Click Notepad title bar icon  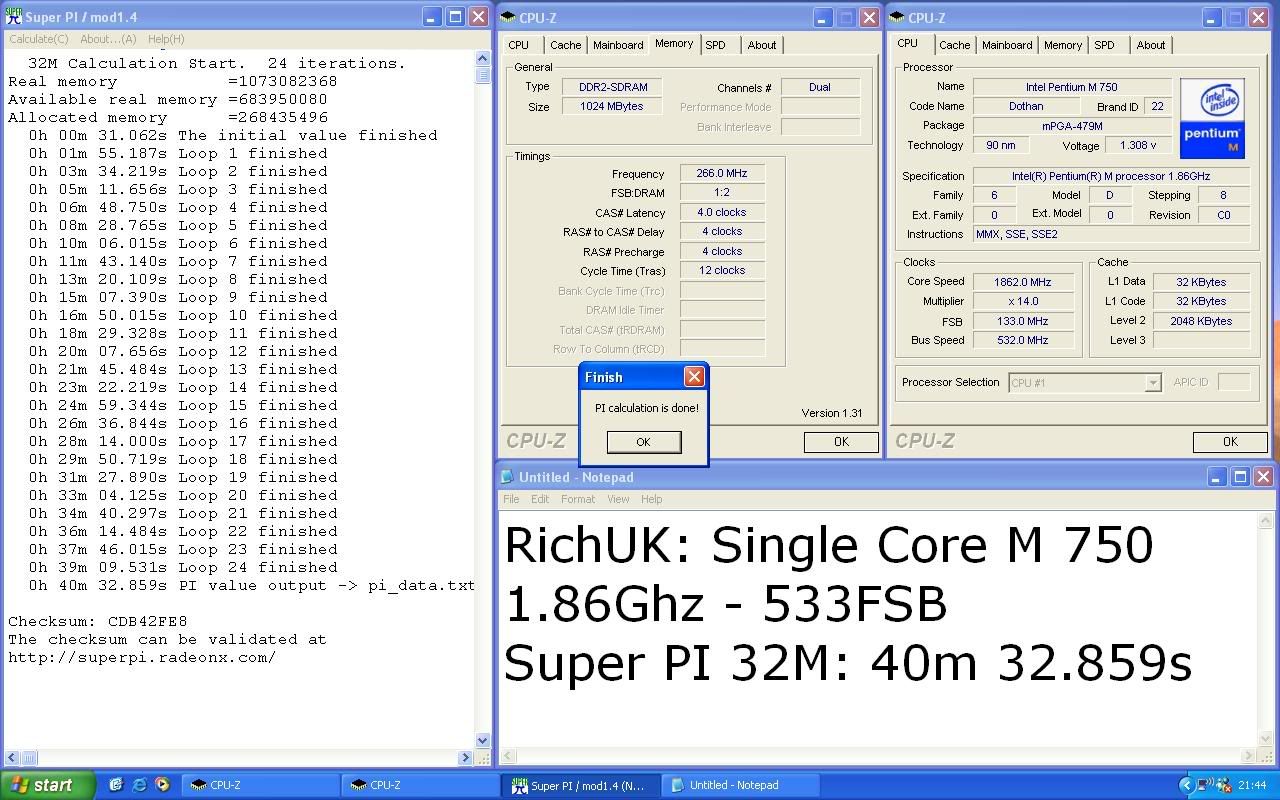coord(508,477)
